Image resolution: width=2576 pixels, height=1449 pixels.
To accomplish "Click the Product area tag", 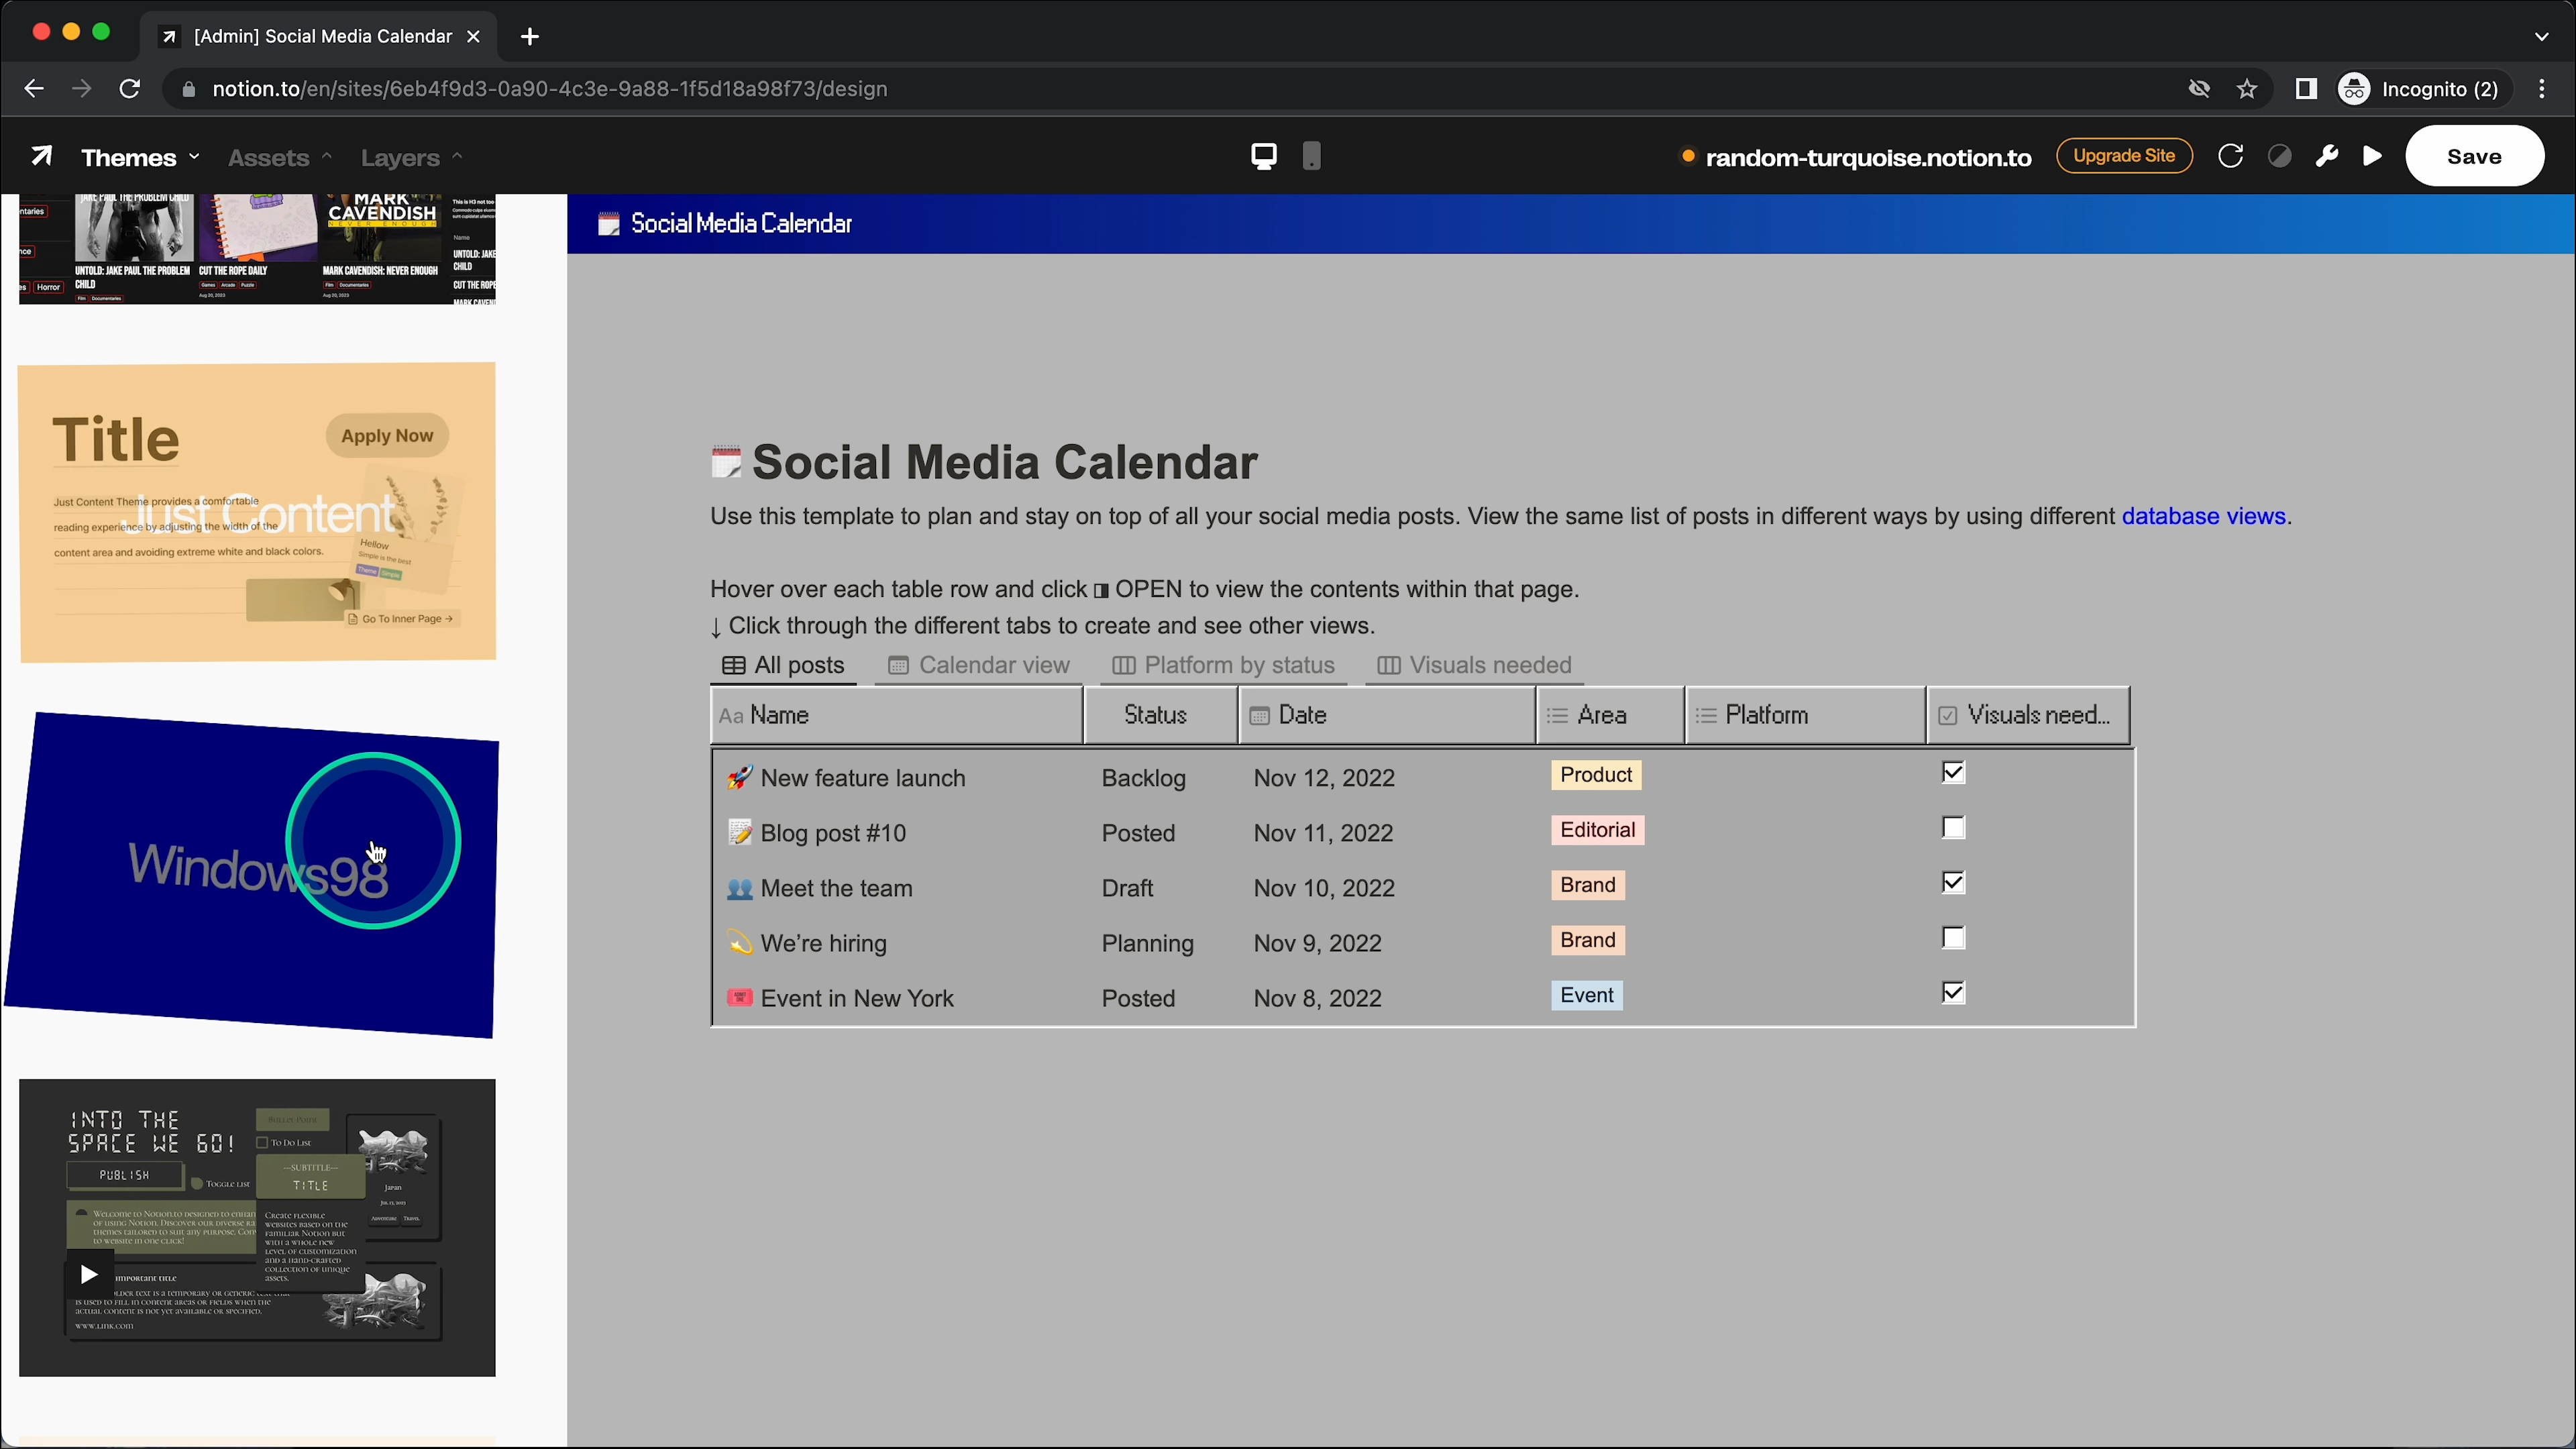I will coord(1595,775).
